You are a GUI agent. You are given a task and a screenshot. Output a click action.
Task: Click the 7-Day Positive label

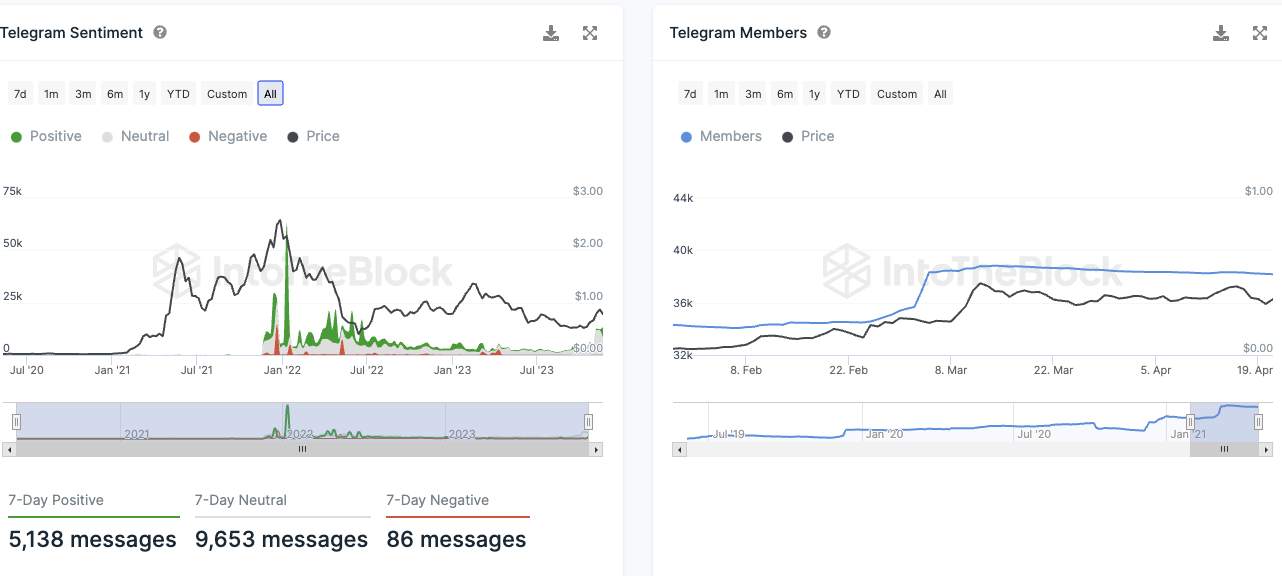click(x=56, y=500)
